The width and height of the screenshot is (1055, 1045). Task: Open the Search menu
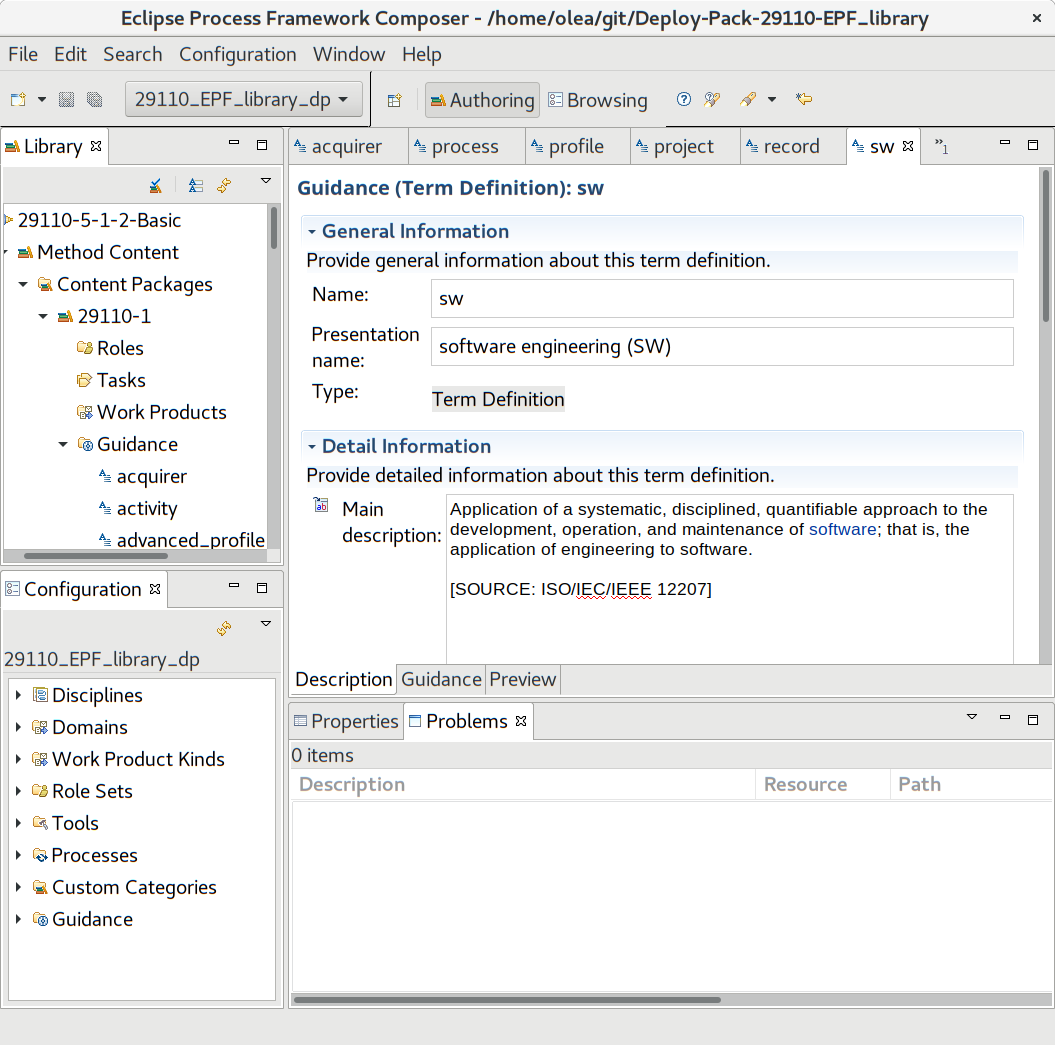(x=133, y=54)
